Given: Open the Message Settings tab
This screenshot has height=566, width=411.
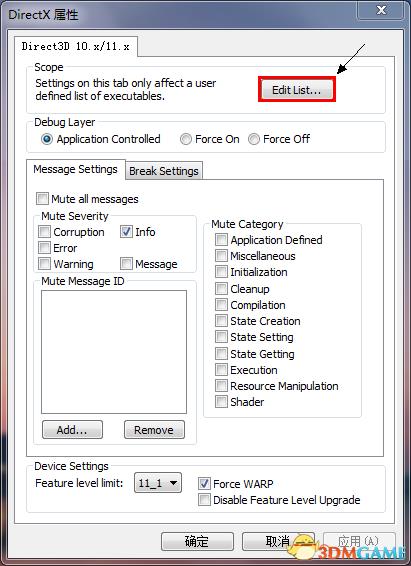Looking at the screenshot, I should tap(75, 169).
